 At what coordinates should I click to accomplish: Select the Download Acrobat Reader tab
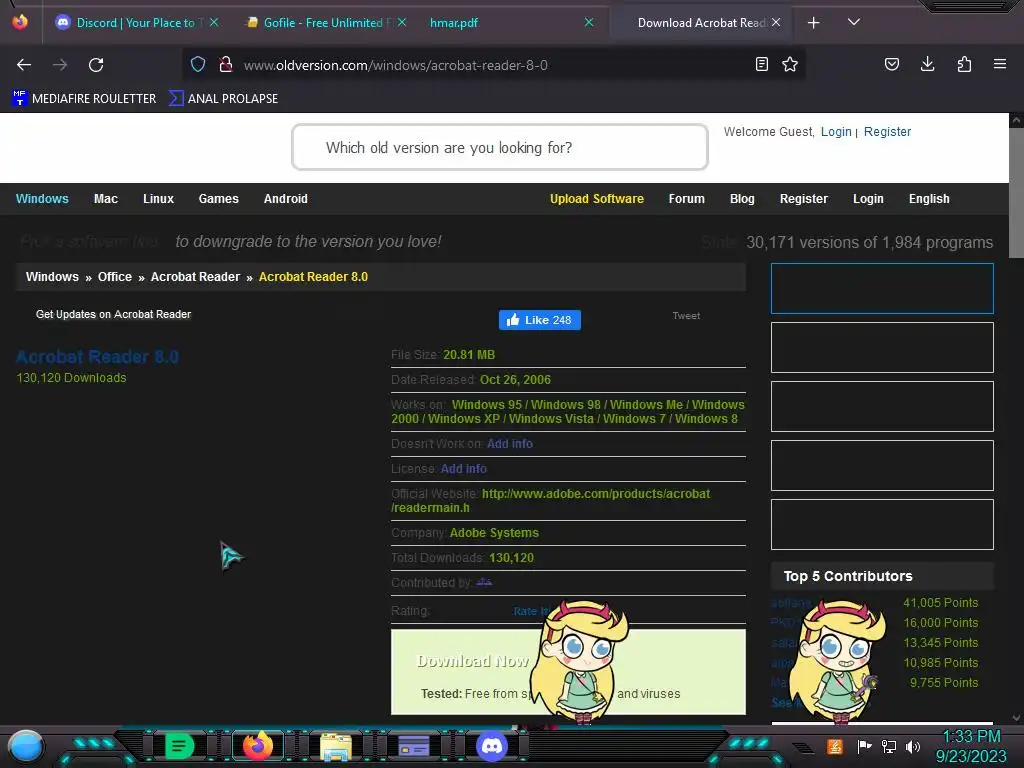point(701,23)
